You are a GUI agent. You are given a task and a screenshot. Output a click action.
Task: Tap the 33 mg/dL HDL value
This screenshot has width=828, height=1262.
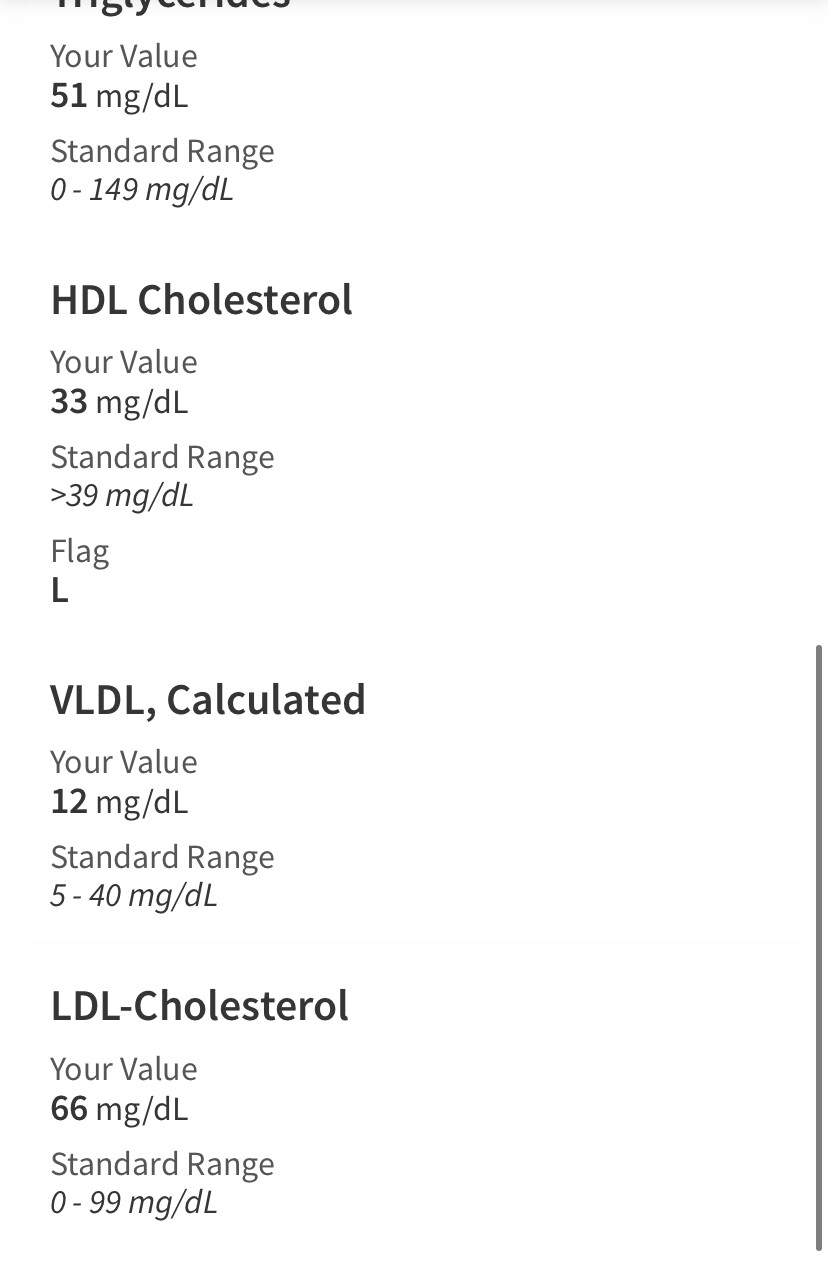pos(119,402)
